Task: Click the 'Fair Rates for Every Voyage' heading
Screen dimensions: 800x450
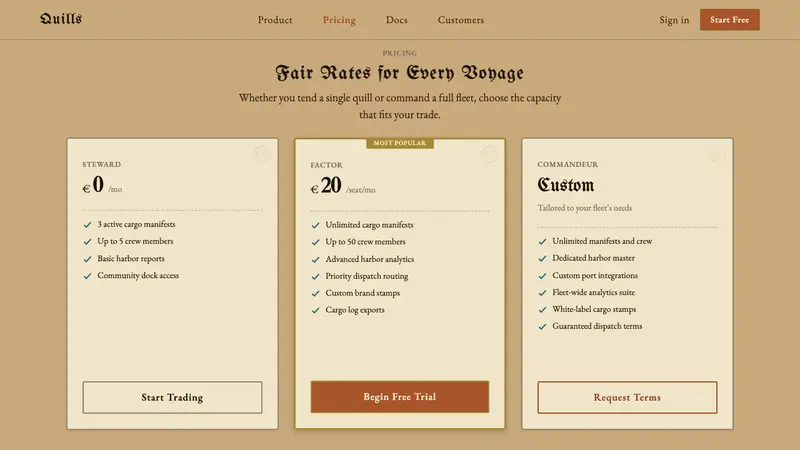Action: tap(399, 72)
